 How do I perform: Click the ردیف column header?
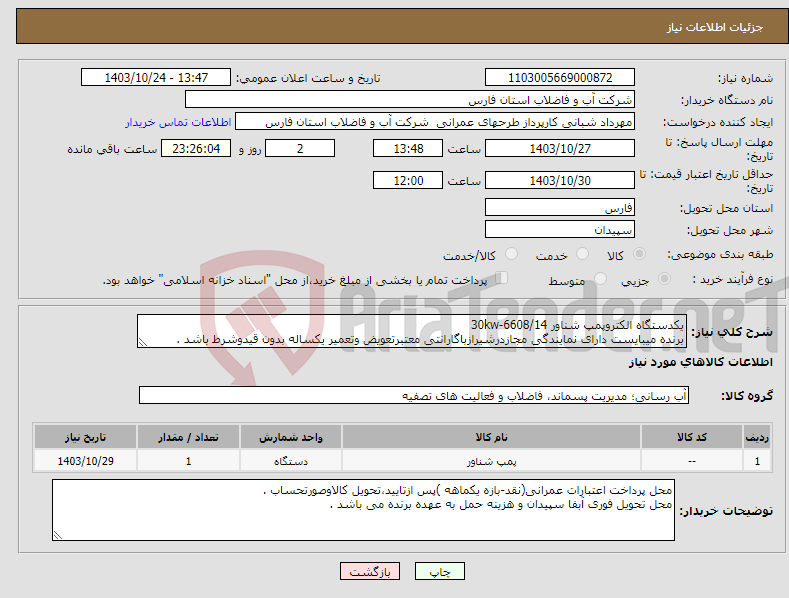[x=757, y=437]
